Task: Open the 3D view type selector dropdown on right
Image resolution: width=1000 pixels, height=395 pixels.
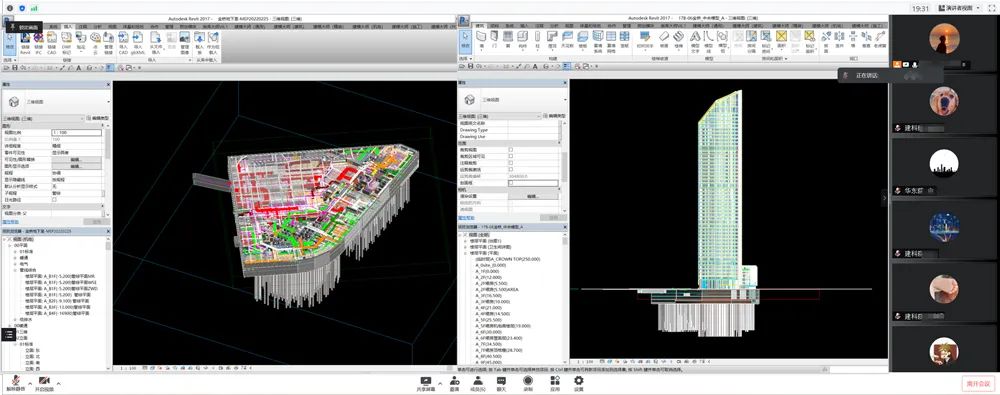Action: [512, 100]
